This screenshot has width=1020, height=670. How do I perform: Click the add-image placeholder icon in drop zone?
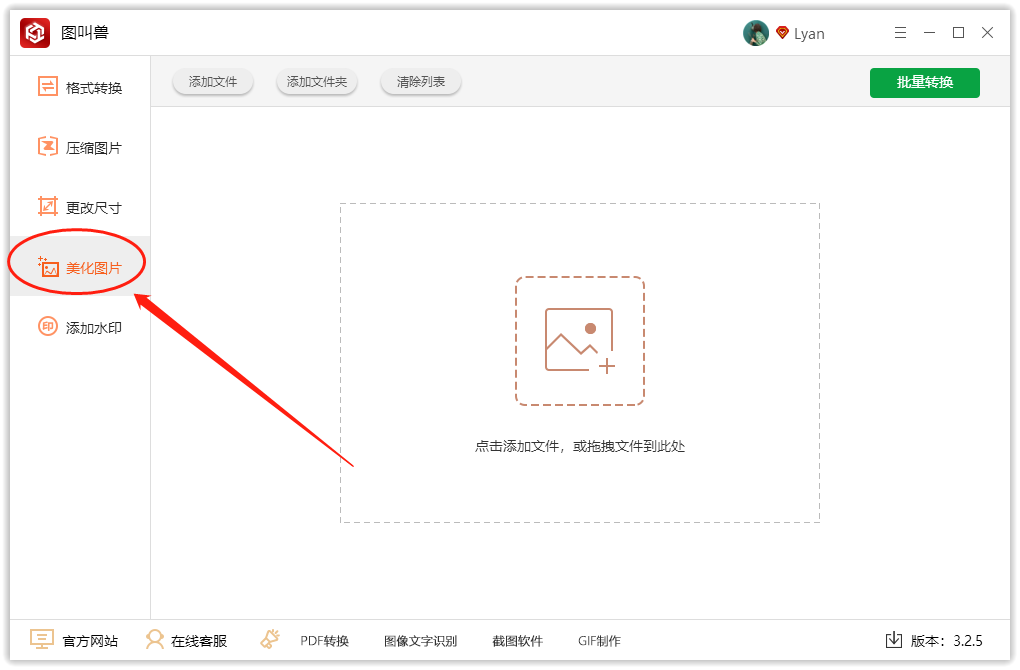[x=580, y=341]
